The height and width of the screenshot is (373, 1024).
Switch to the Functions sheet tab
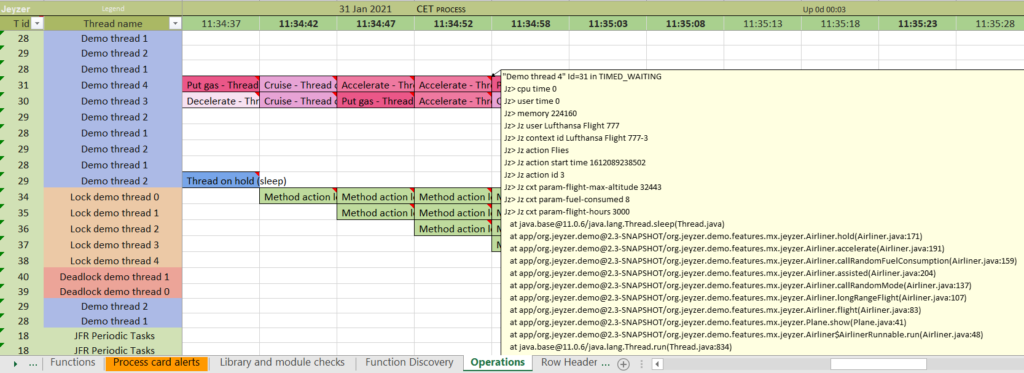(72, 363)
